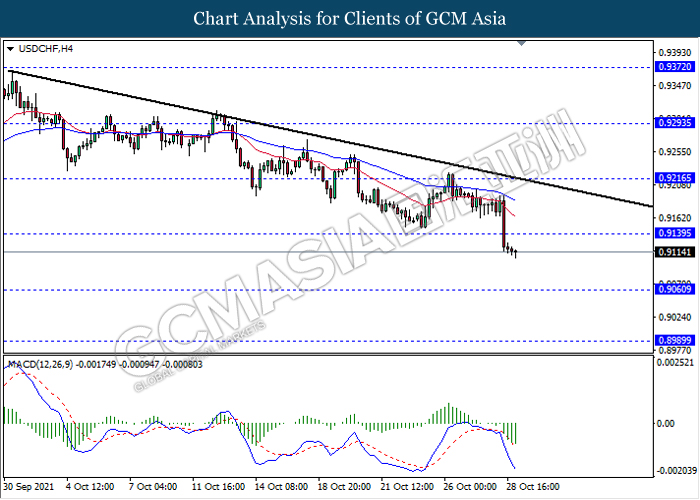The height and width of the screenshot is (500, 700).
Task: Select the 30 Sep 2021 date label
Action: tap(28, 487)
